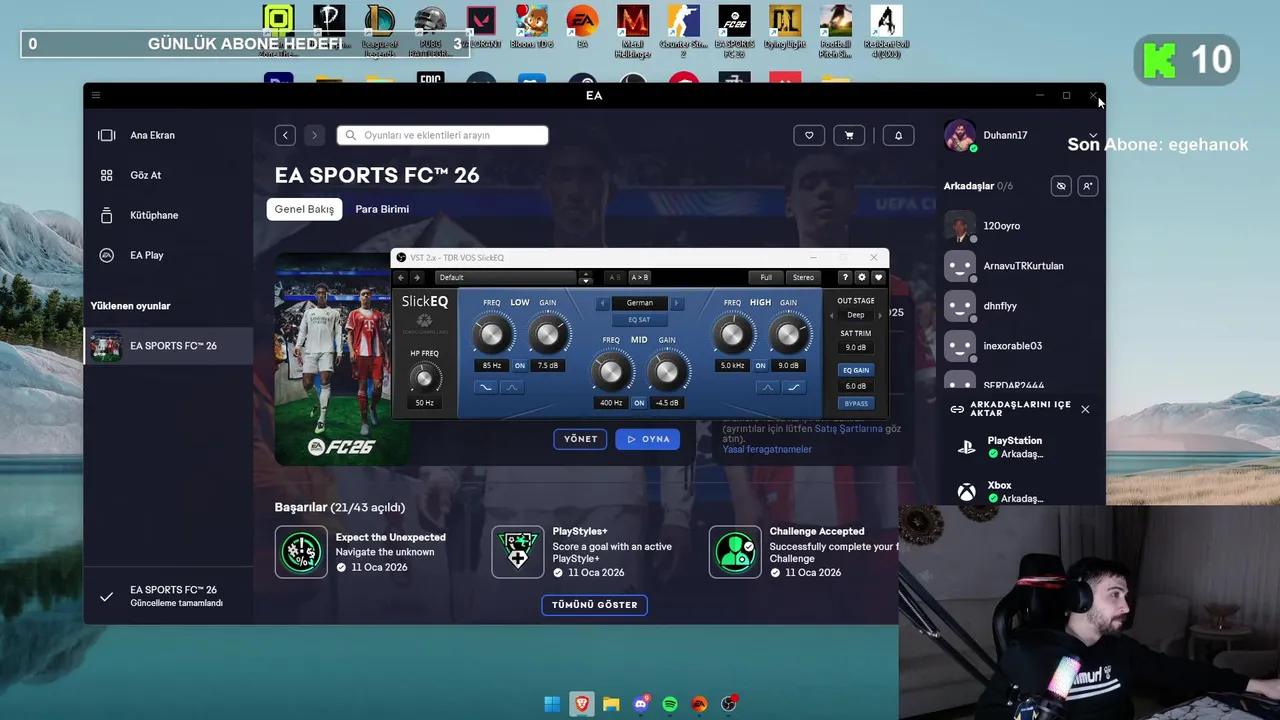
Task: Open the notifications bell icon
Action: (898, 135)
